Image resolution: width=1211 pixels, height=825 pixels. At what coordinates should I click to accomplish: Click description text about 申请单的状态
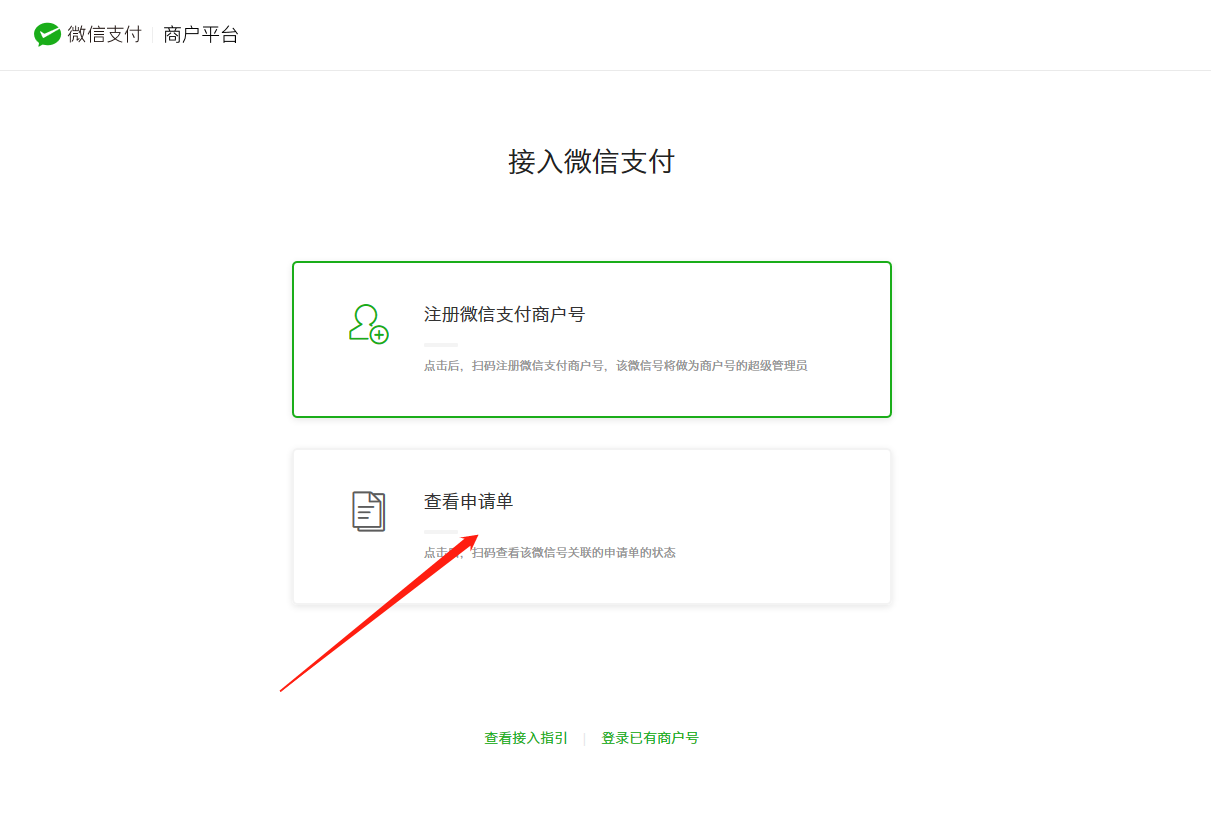pyautogui.click(x=549, y=553)
